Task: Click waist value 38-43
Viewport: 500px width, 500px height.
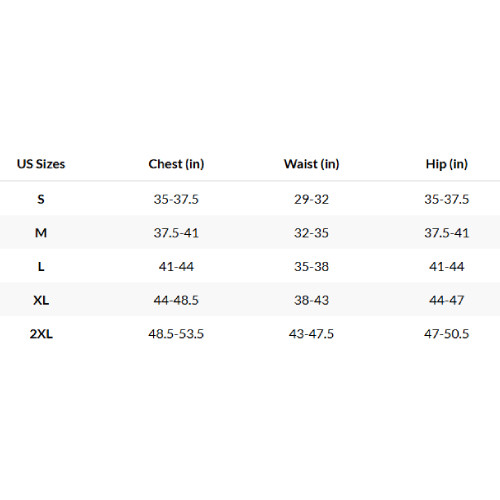Action: (311, 300)
